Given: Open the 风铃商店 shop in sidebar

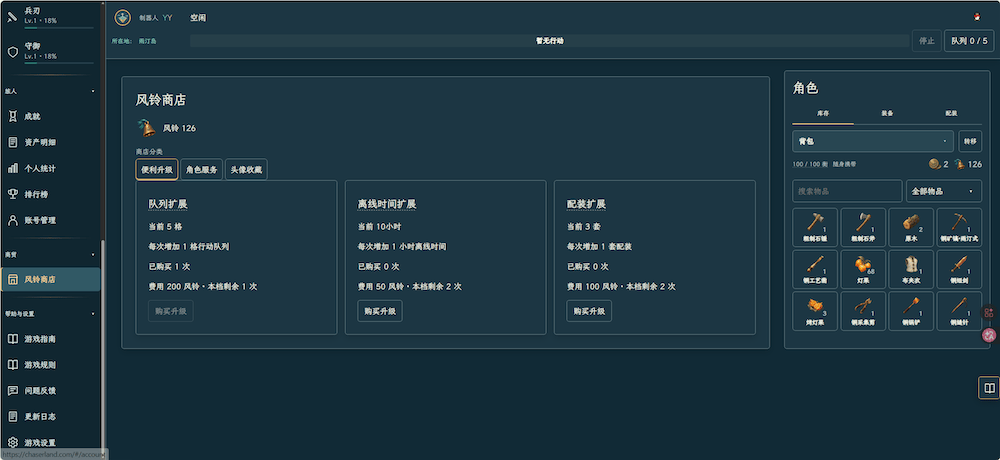Looking at the screenshot, I should 50,279.
